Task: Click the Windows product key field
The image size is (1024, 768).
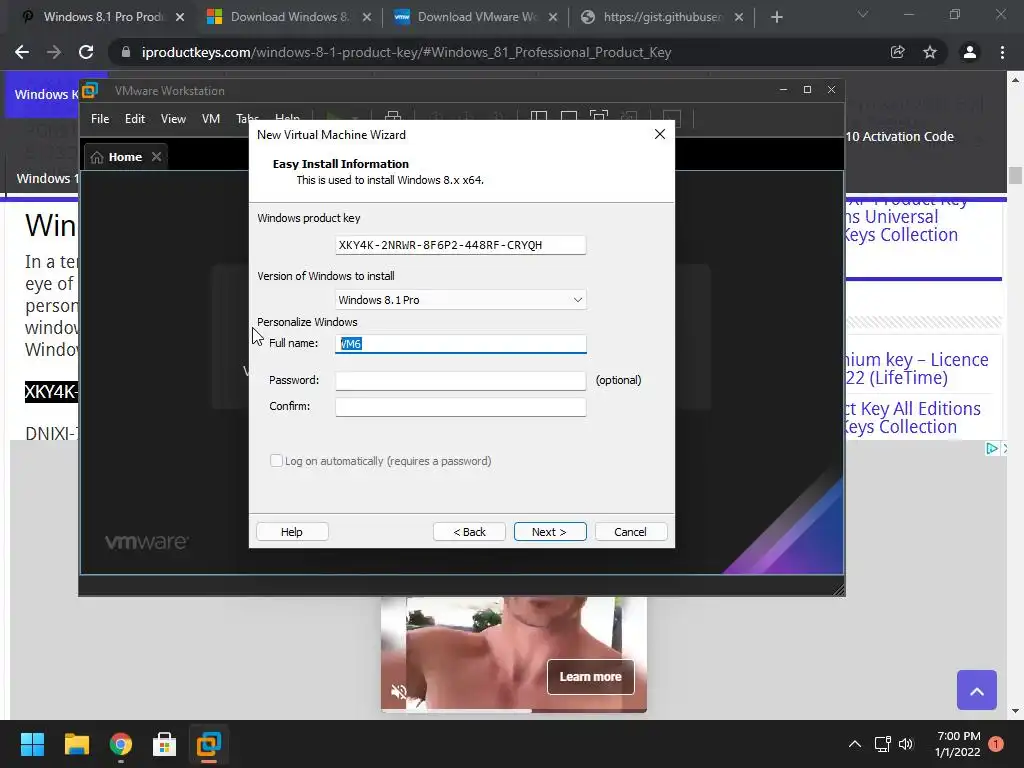Action: (x=460, y=245)
